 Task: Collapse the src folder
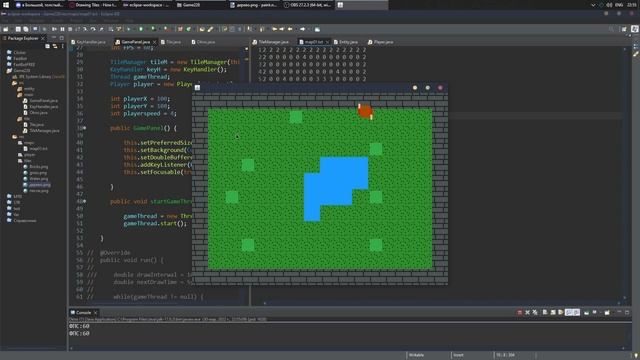18,82
